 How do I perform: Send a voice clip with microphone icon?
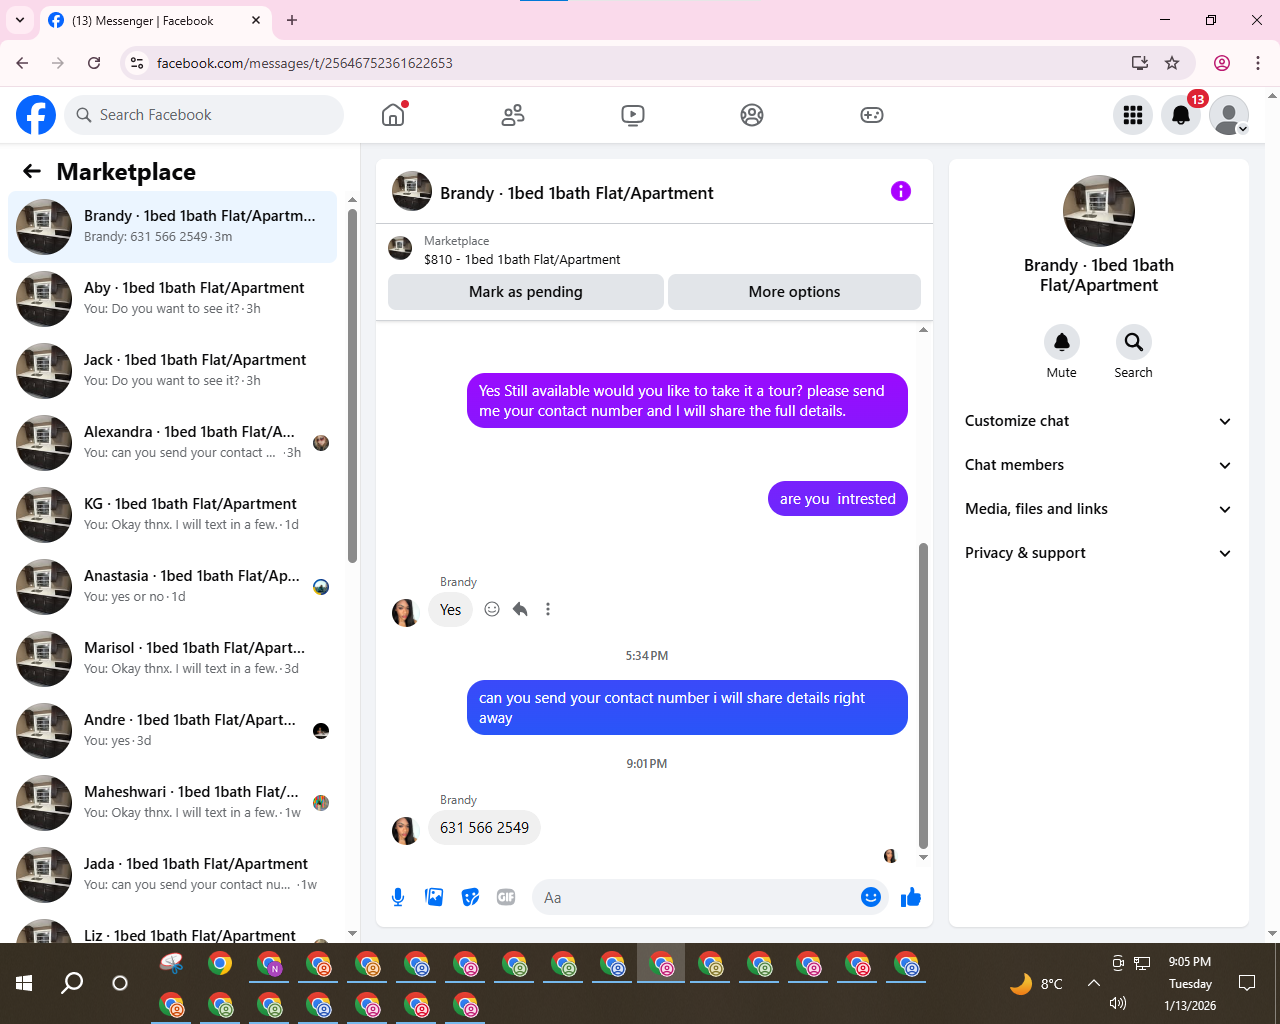point(398,897)
